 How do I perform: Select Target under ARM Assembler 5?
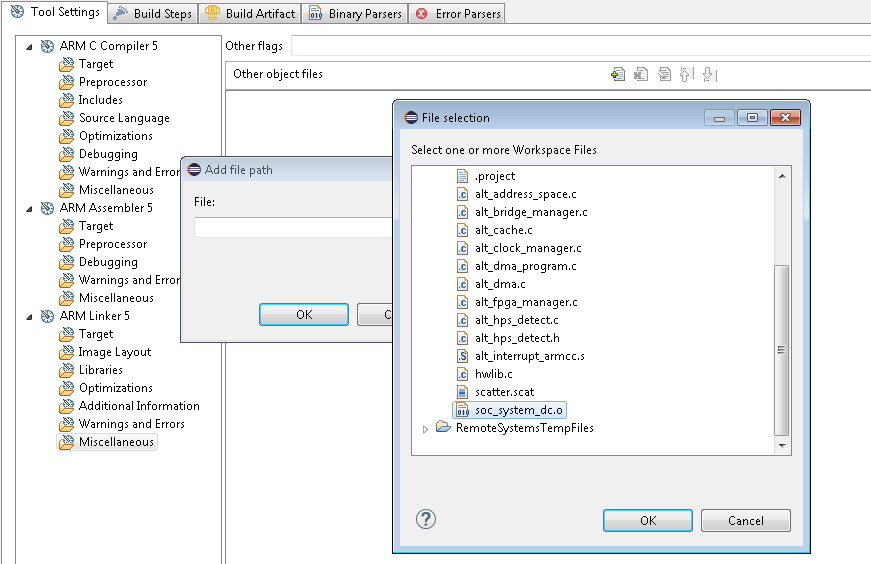click(96, 226)
